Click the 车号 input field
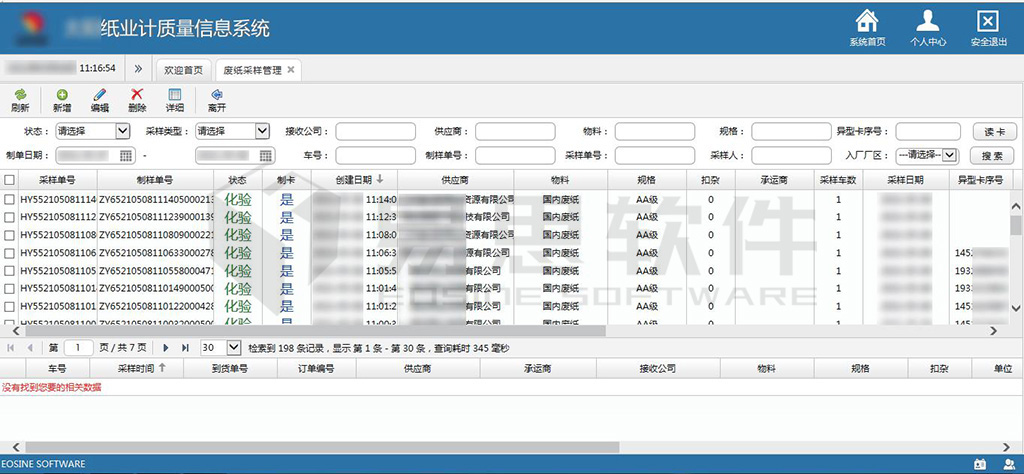The image size is (1024, 474). click(x=375, y=155)
